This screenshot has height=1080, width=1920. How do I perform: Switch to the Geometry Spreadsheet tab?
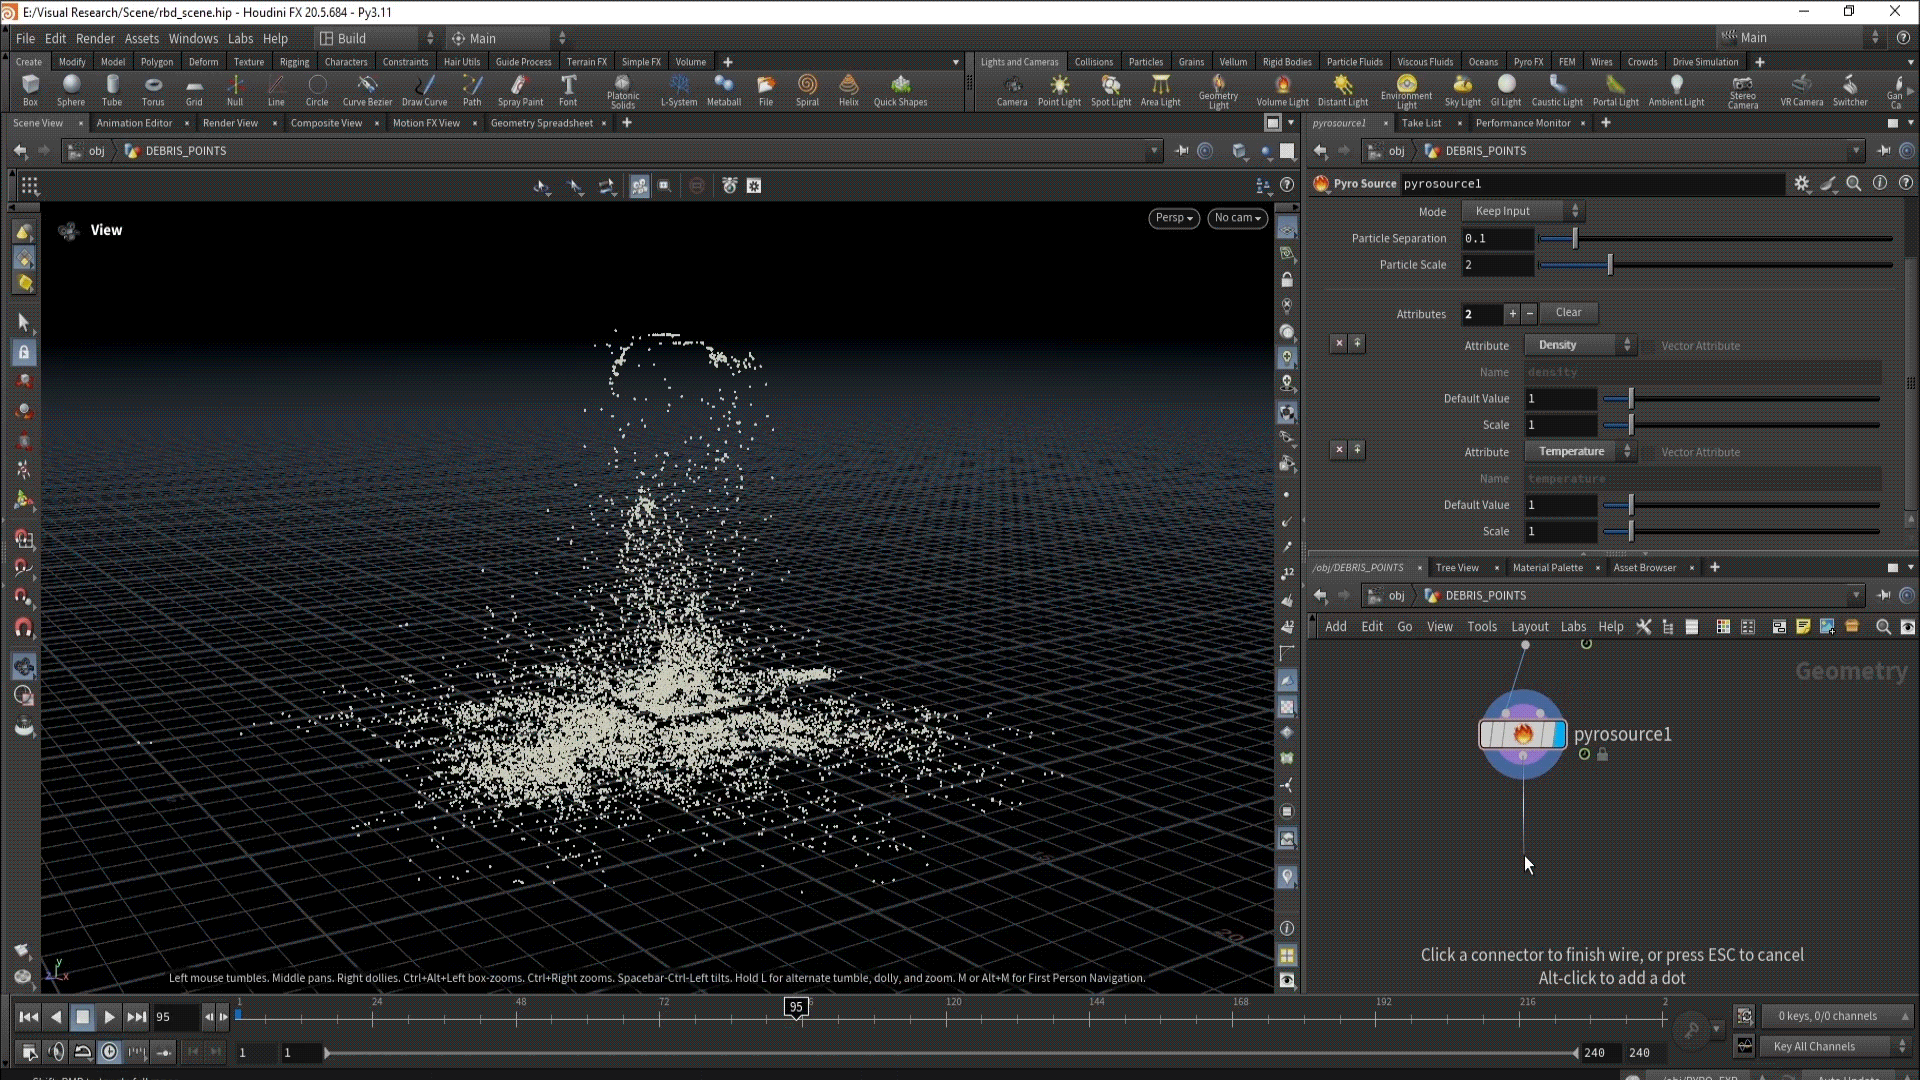coord(541,123)
